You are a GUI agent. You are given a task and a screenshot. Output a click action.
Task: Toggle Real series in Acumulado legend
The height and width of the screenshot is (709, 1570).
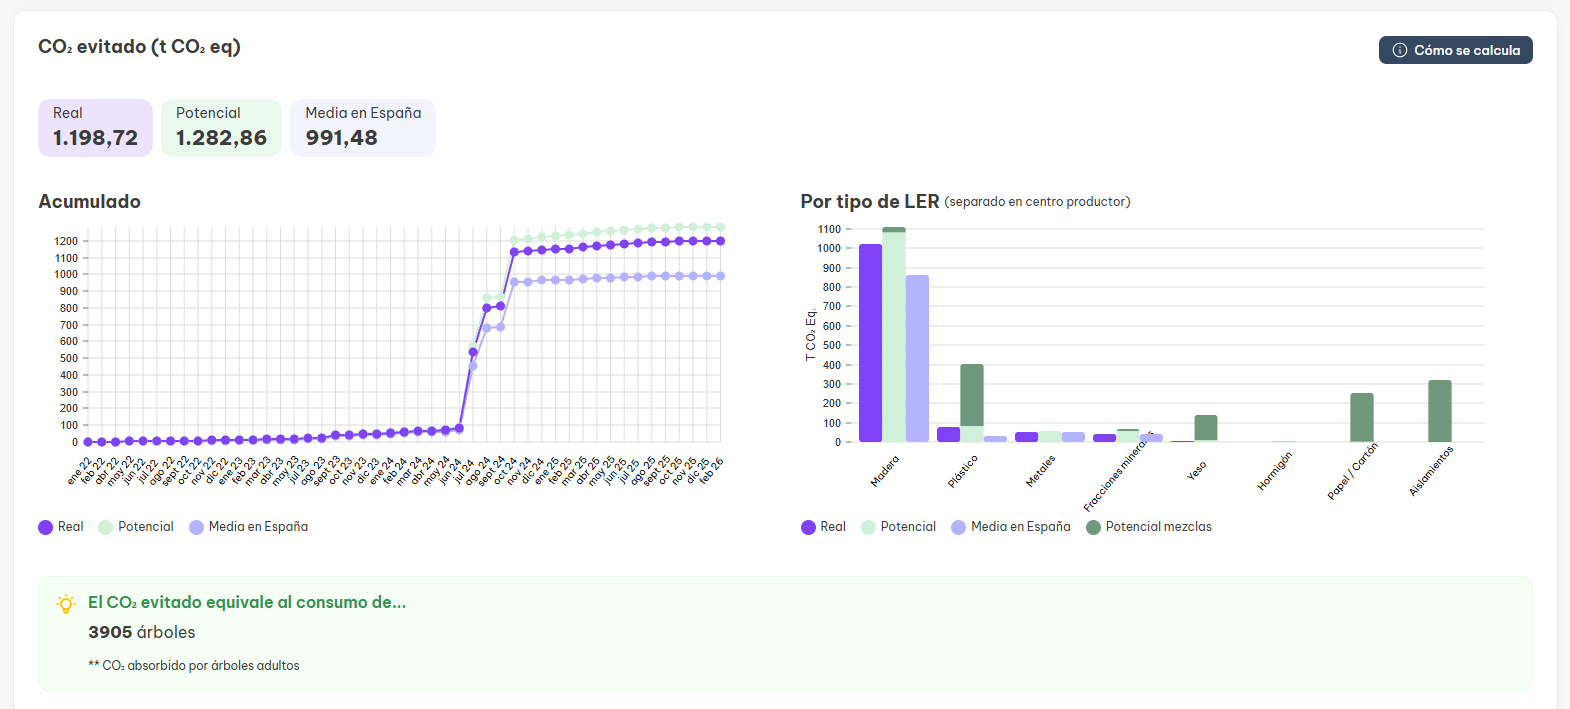click(x=61, y=527)
